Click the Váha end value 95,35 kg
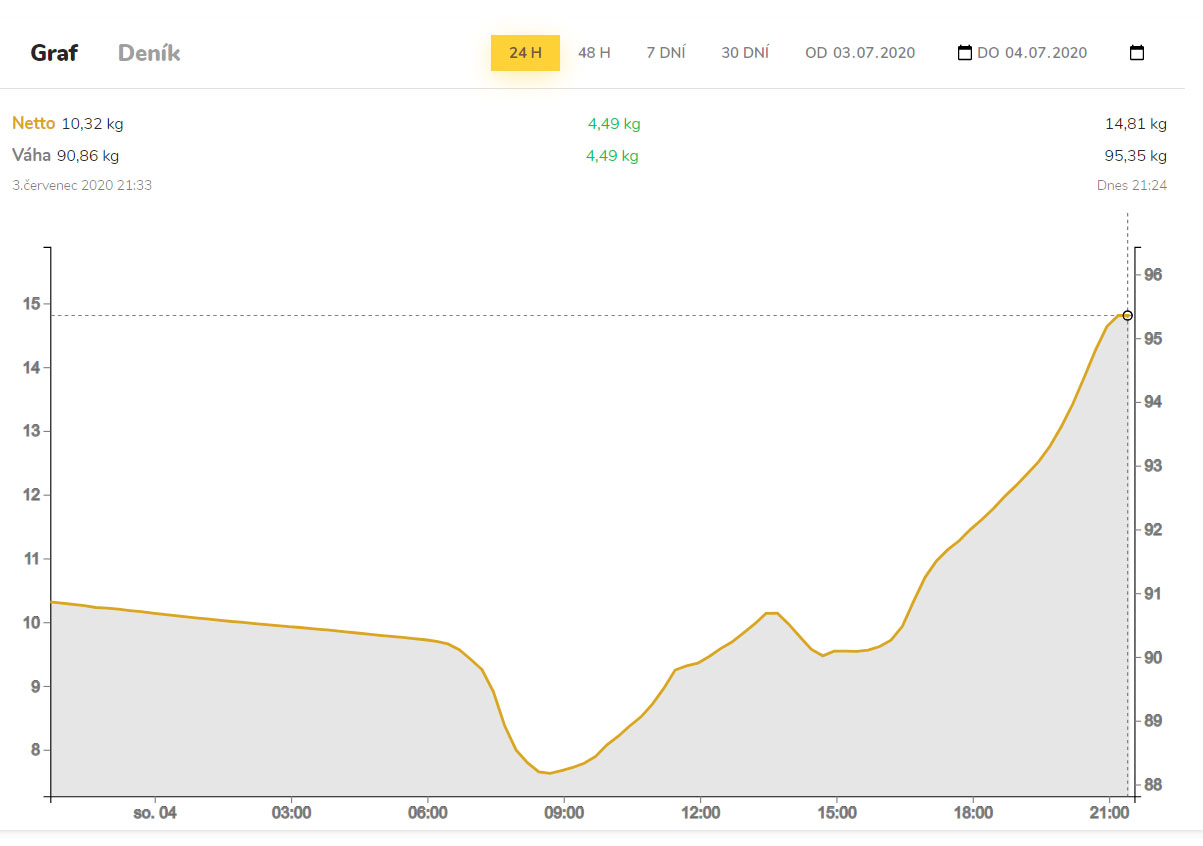1203x846 pixels. point(1136,156)
